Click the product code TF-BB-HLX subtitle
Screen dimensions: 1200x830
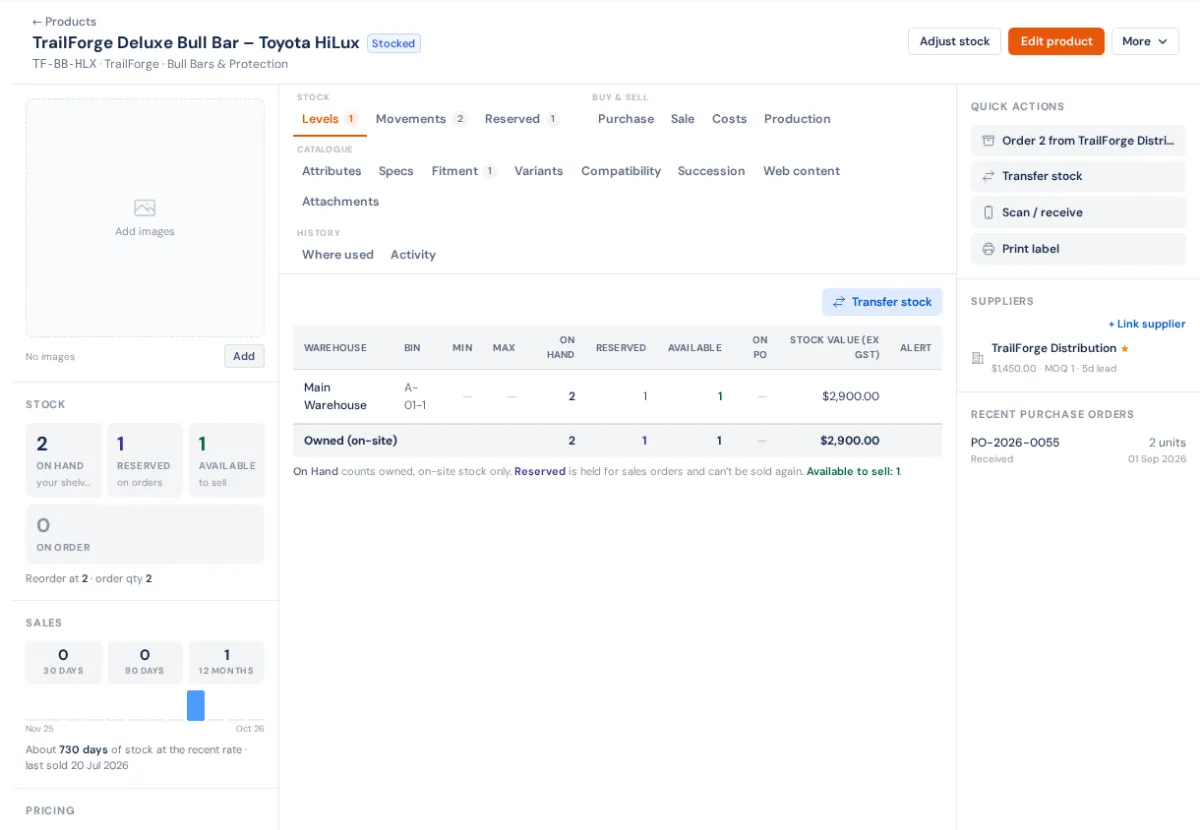(x=65, y=64)
